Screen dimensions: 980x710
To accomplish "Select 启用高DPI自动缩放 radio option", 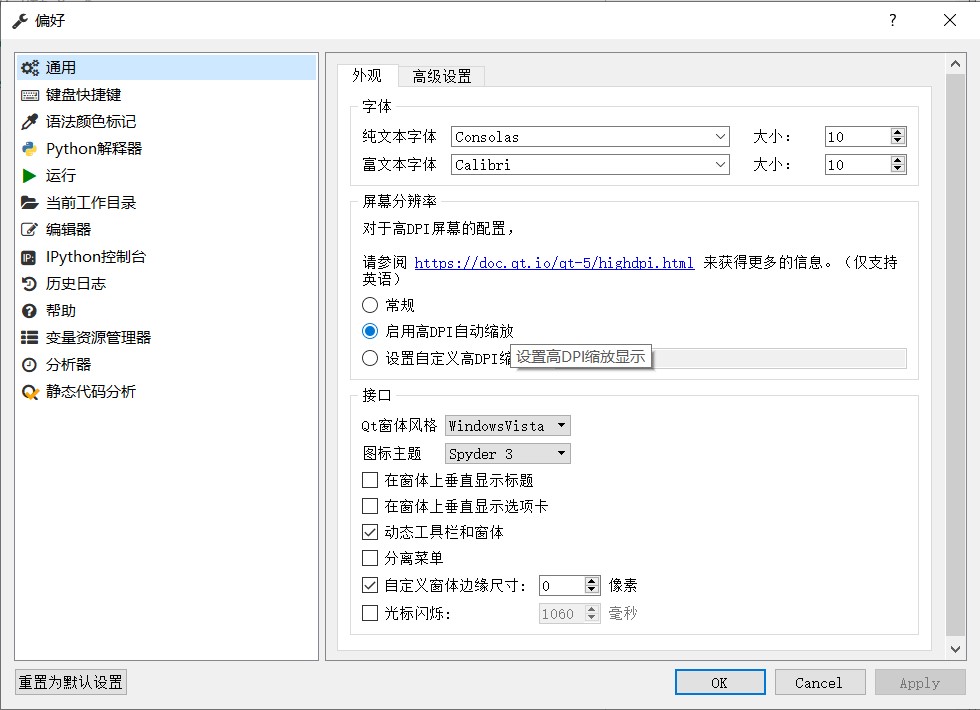I will (x=370, y=331).
